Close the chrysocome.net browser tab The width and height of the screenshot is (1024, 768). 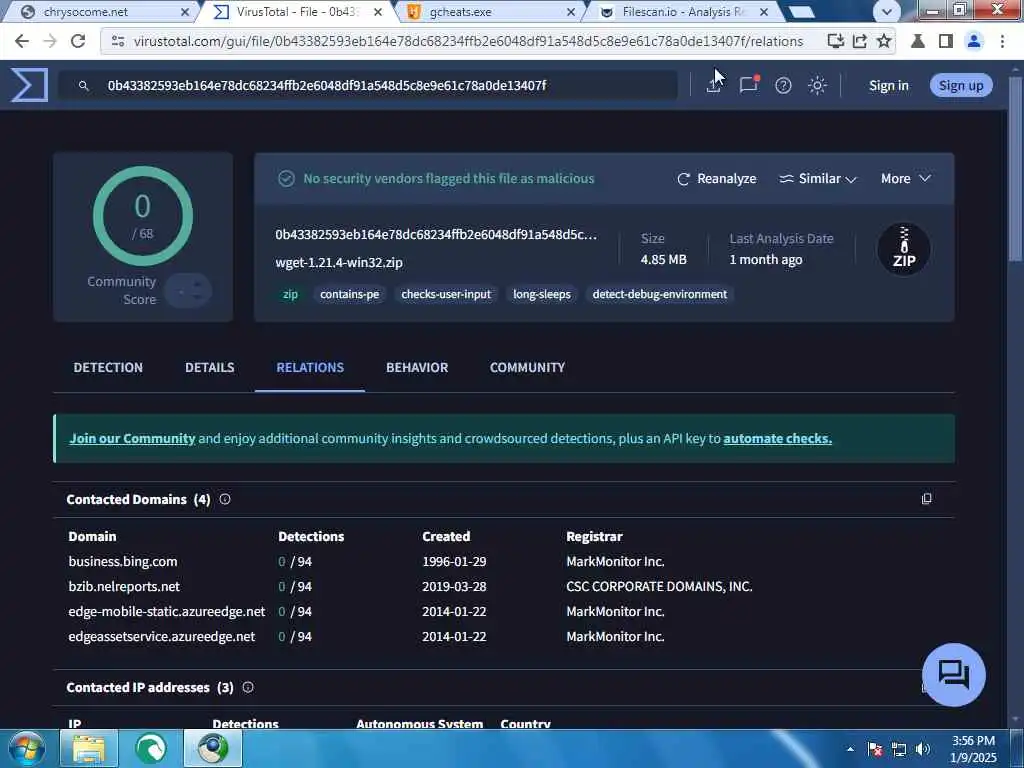click(x=185, y=12)
